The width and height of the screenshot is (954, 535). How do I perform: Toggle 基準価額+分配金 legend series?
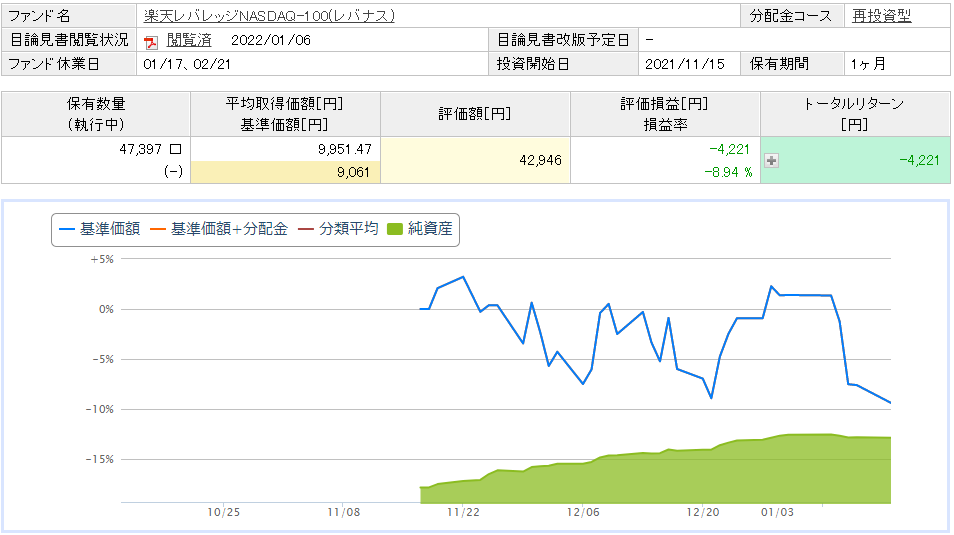tap(218, 229)
